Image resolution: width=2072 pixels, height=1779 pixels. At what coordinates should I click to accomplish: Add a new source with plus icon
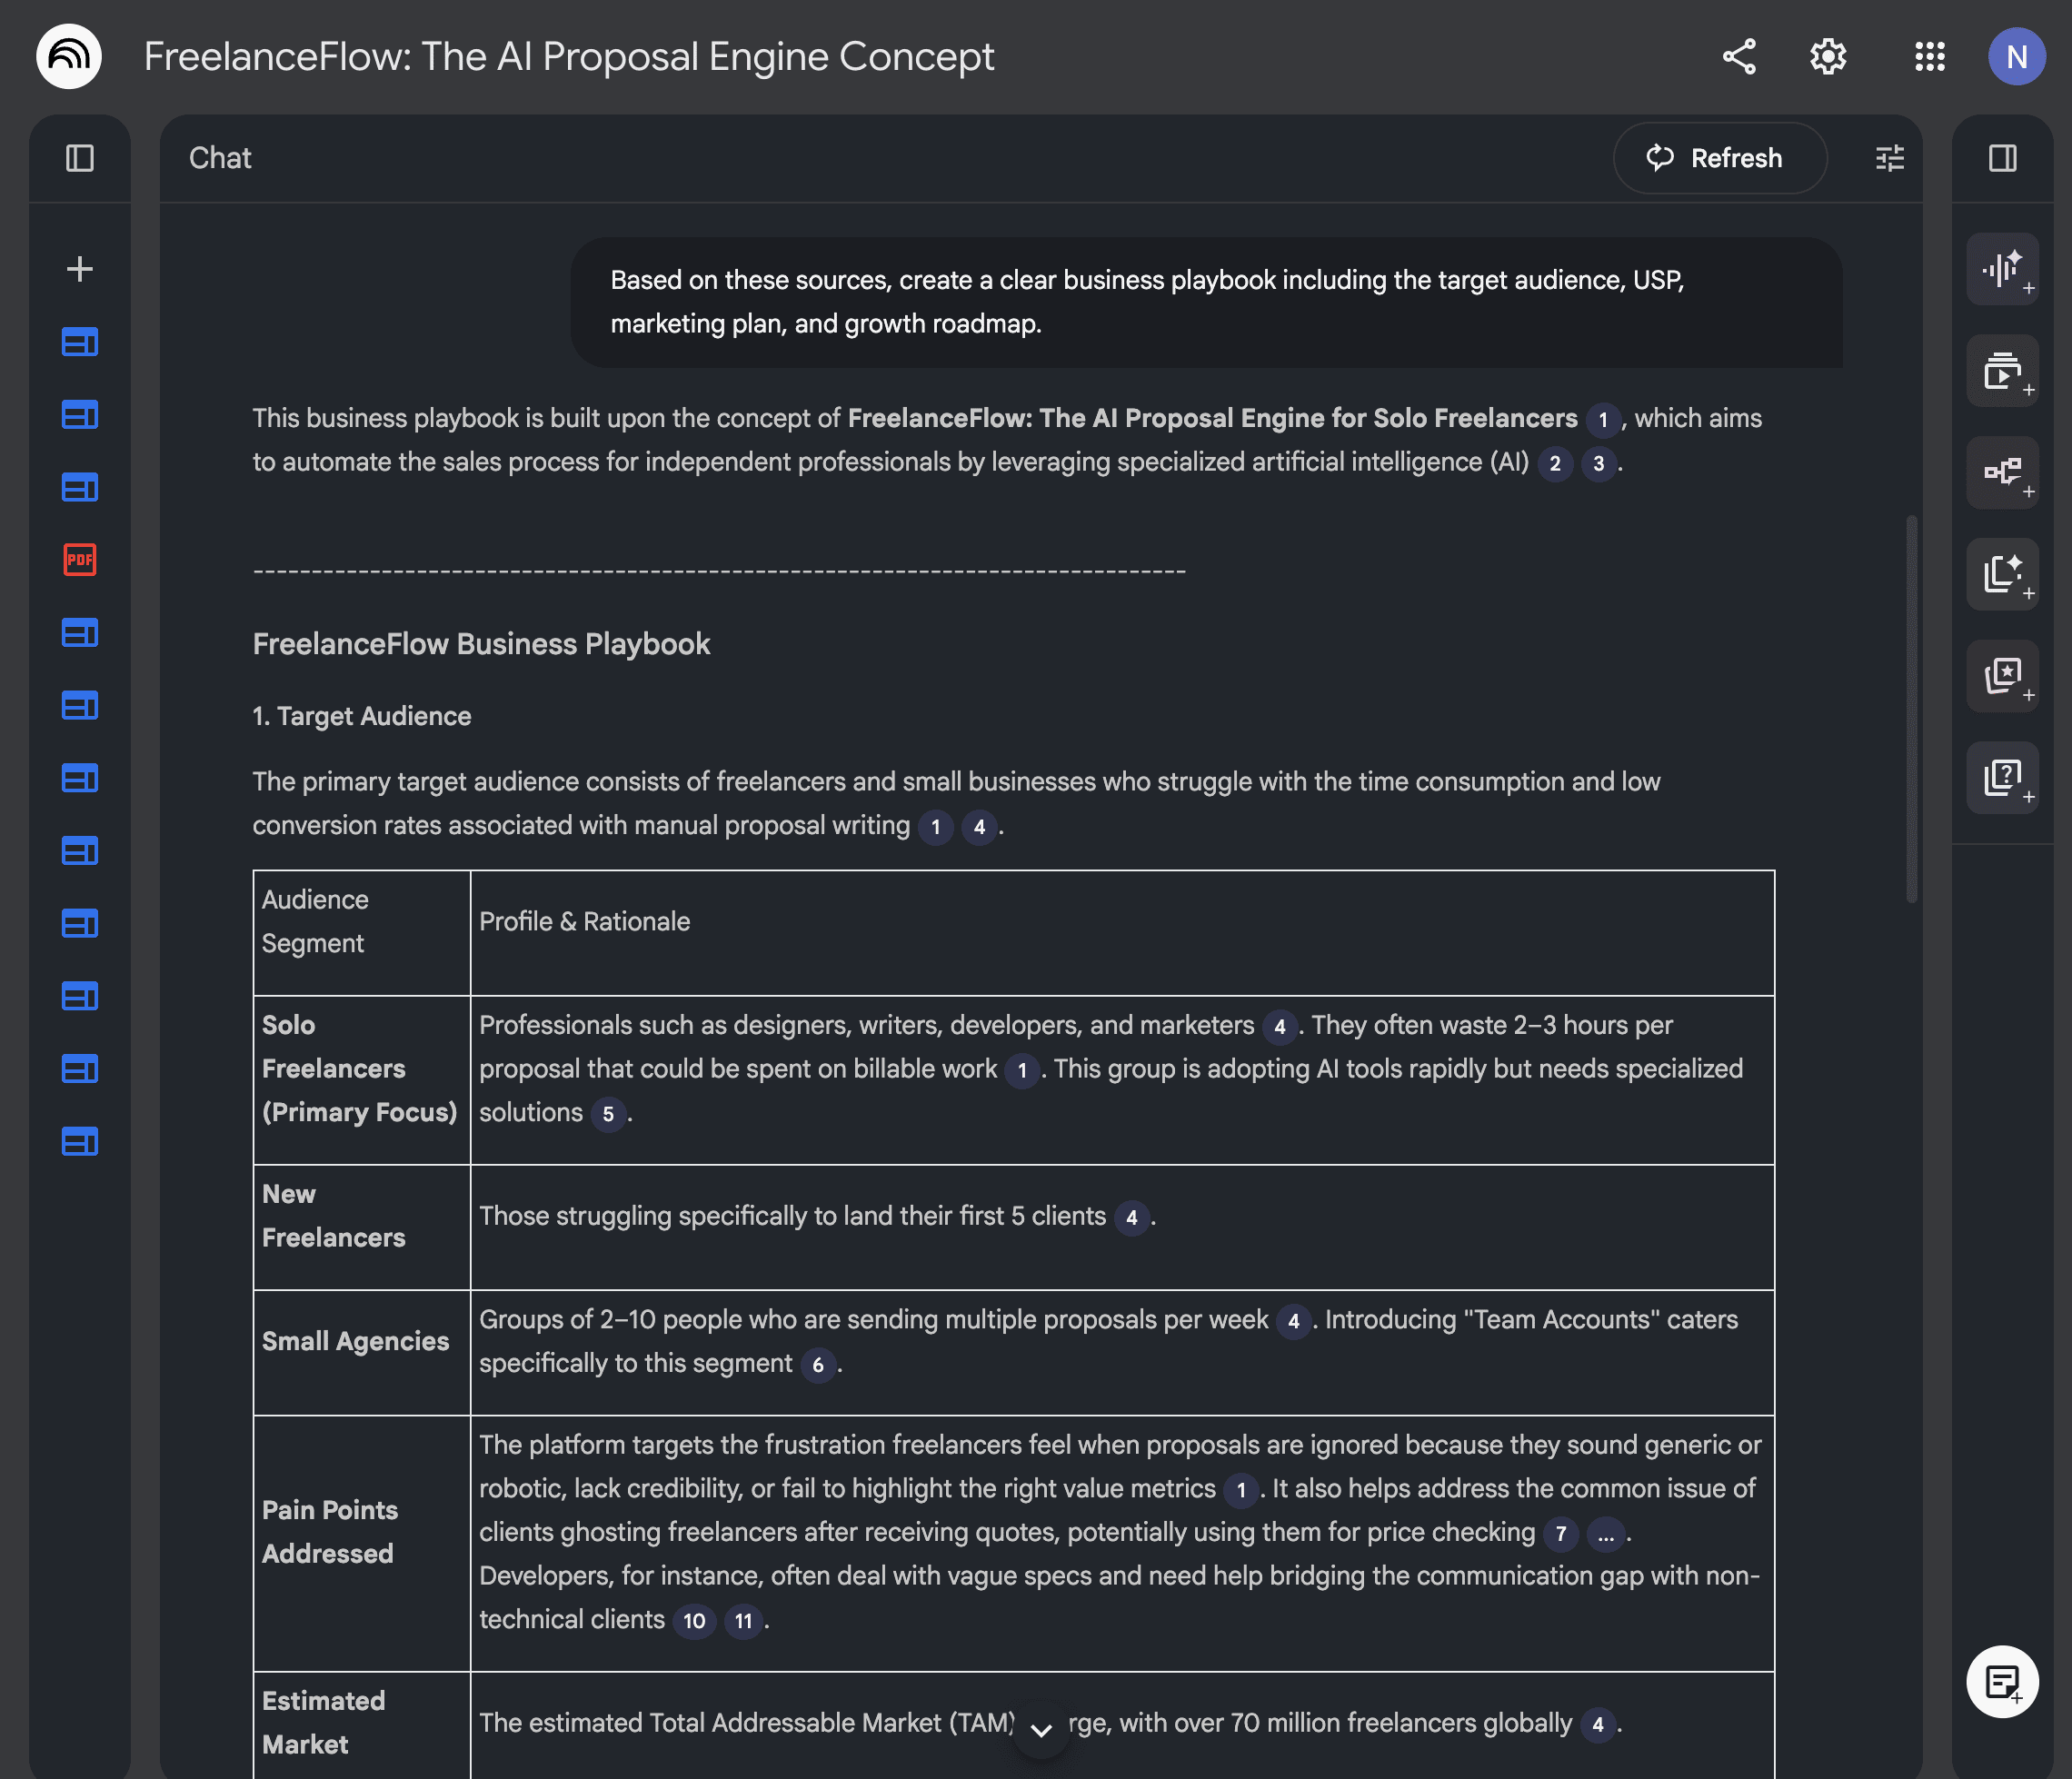point(80,269)
